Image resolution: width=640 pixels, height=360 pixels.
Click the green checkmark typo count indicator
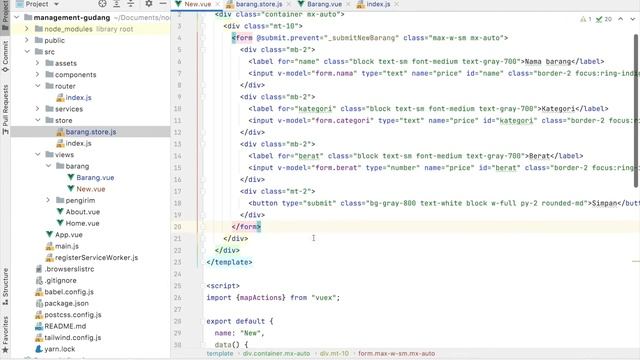coord(603,19)
